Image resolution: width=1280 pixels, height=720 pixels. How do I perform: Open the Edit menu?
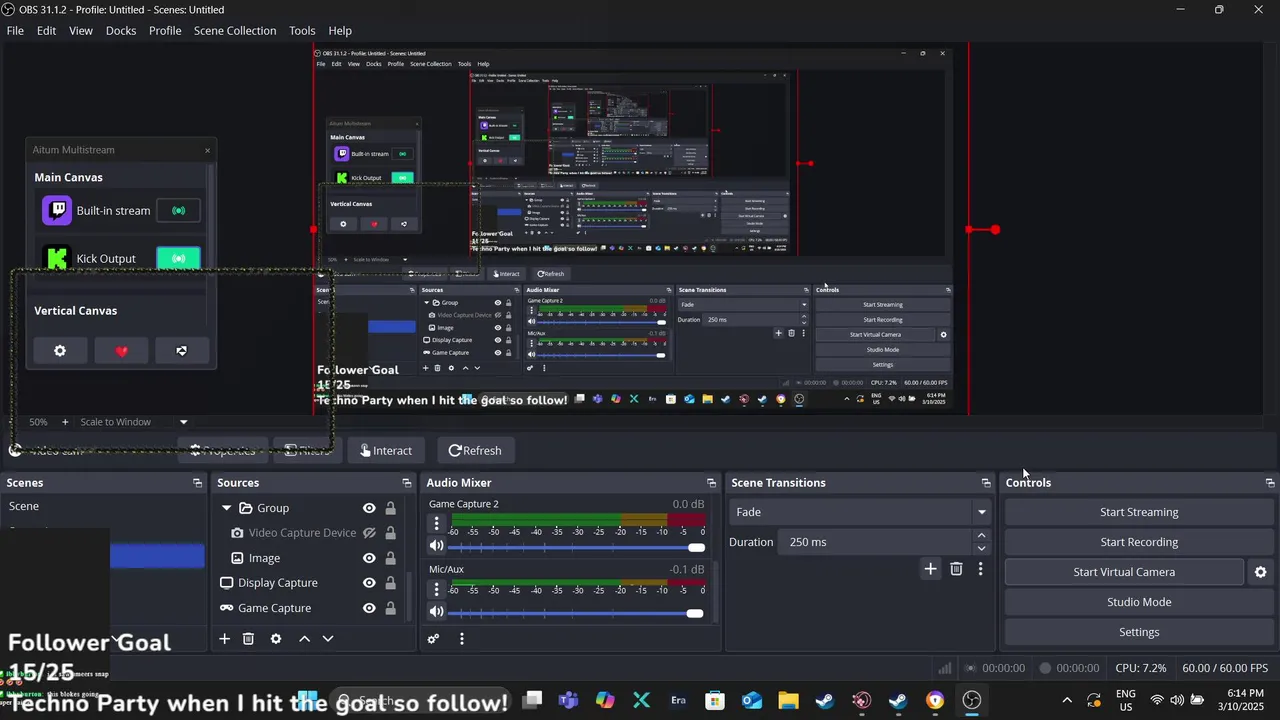click(47, 31)
